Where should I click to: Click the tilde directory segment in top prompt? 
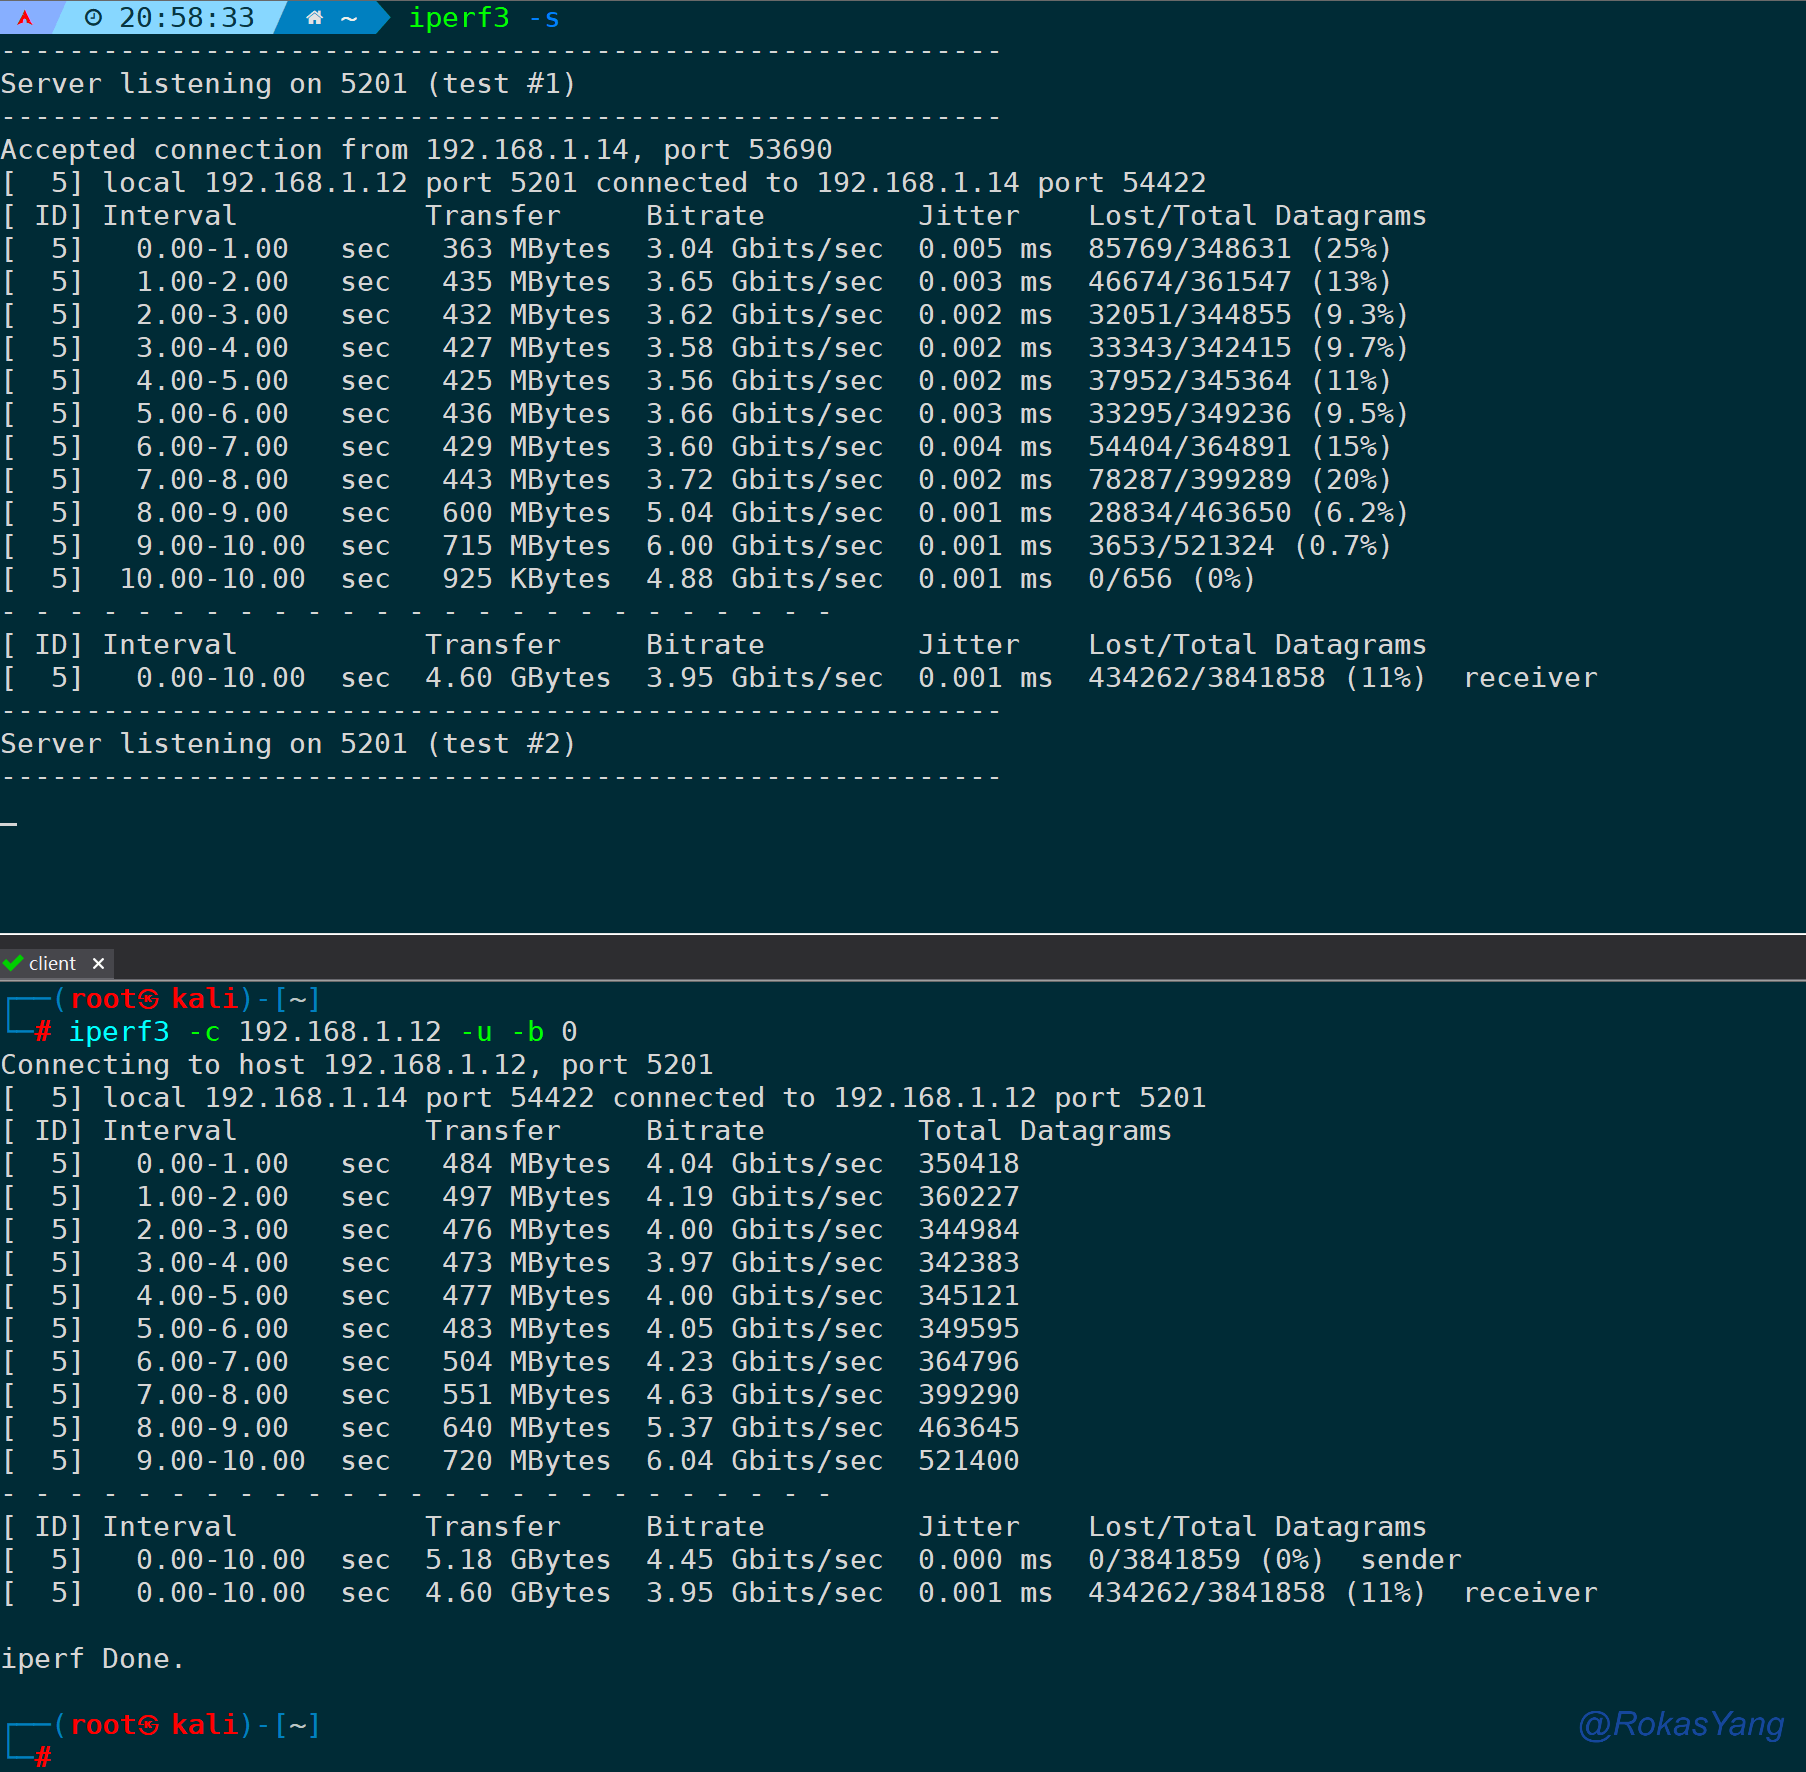[x=349, y=18]
